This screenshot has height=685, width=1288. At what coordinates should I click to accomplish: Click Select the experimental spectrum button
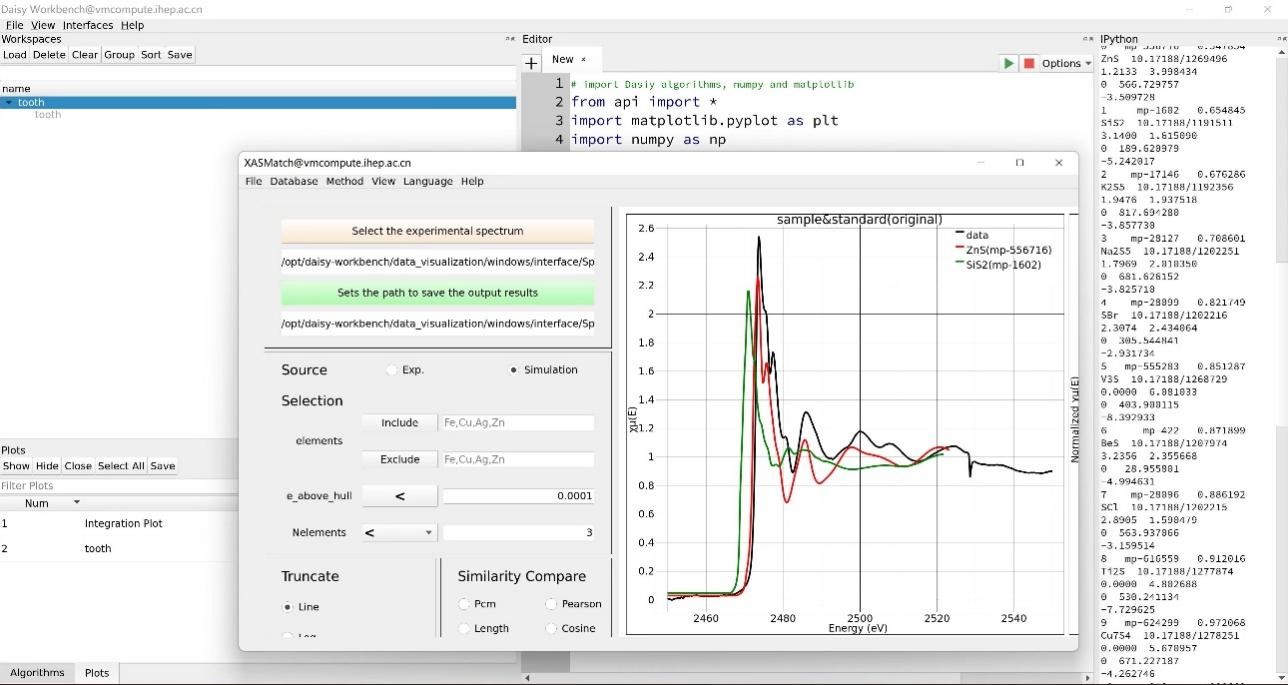tap(437, 231)
